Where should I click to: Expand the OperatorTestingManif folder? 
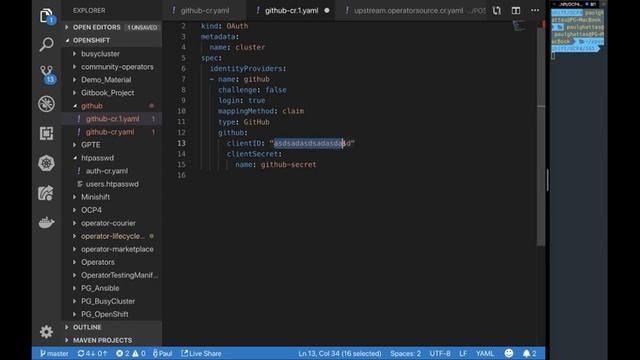(112, 276)
